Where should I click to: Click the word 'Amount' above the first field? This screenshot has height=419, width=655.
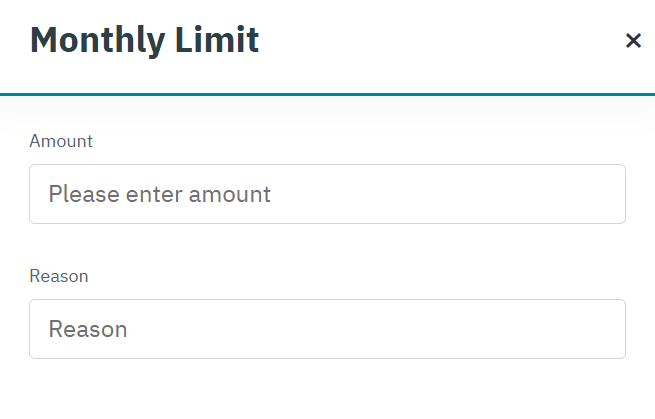(x=61, y=141)
